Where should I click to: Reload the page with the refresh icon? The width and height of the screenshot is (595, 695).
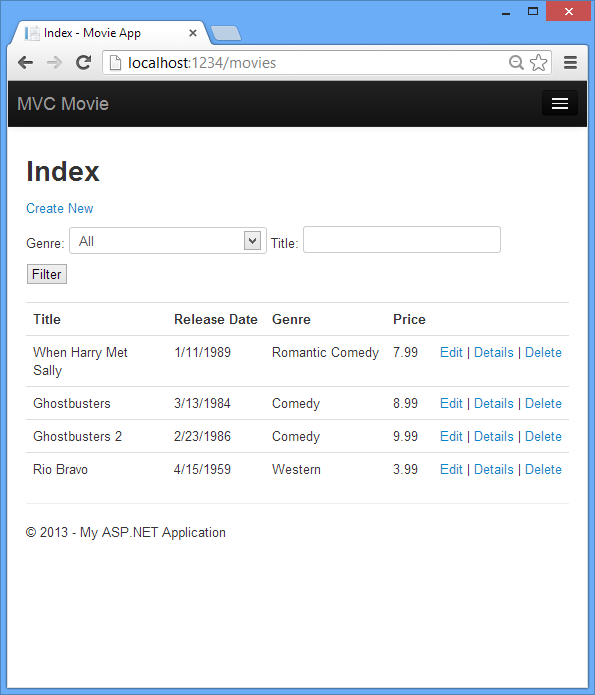(83, 63)
